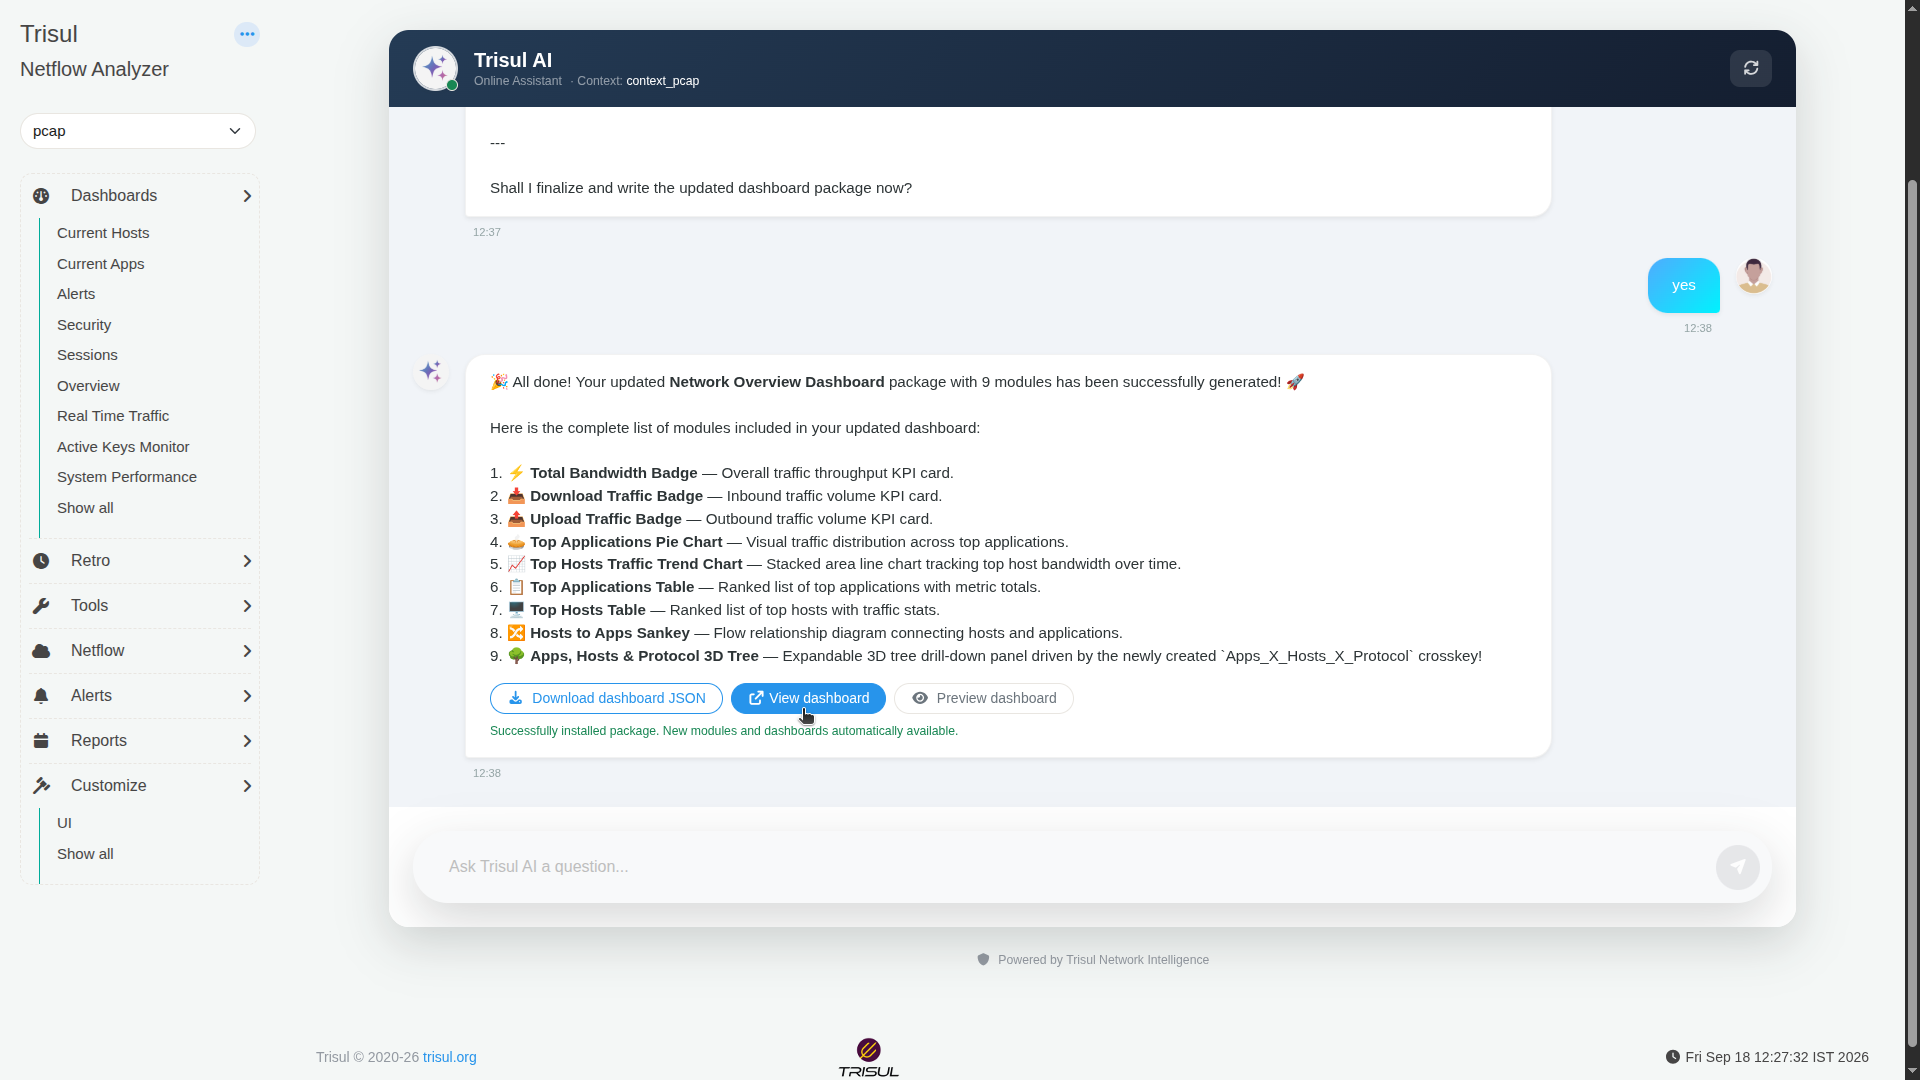Click Show all under Dashboards
The height and width of the screenshot is (1080, 1920).
click(x=85, y=508)
